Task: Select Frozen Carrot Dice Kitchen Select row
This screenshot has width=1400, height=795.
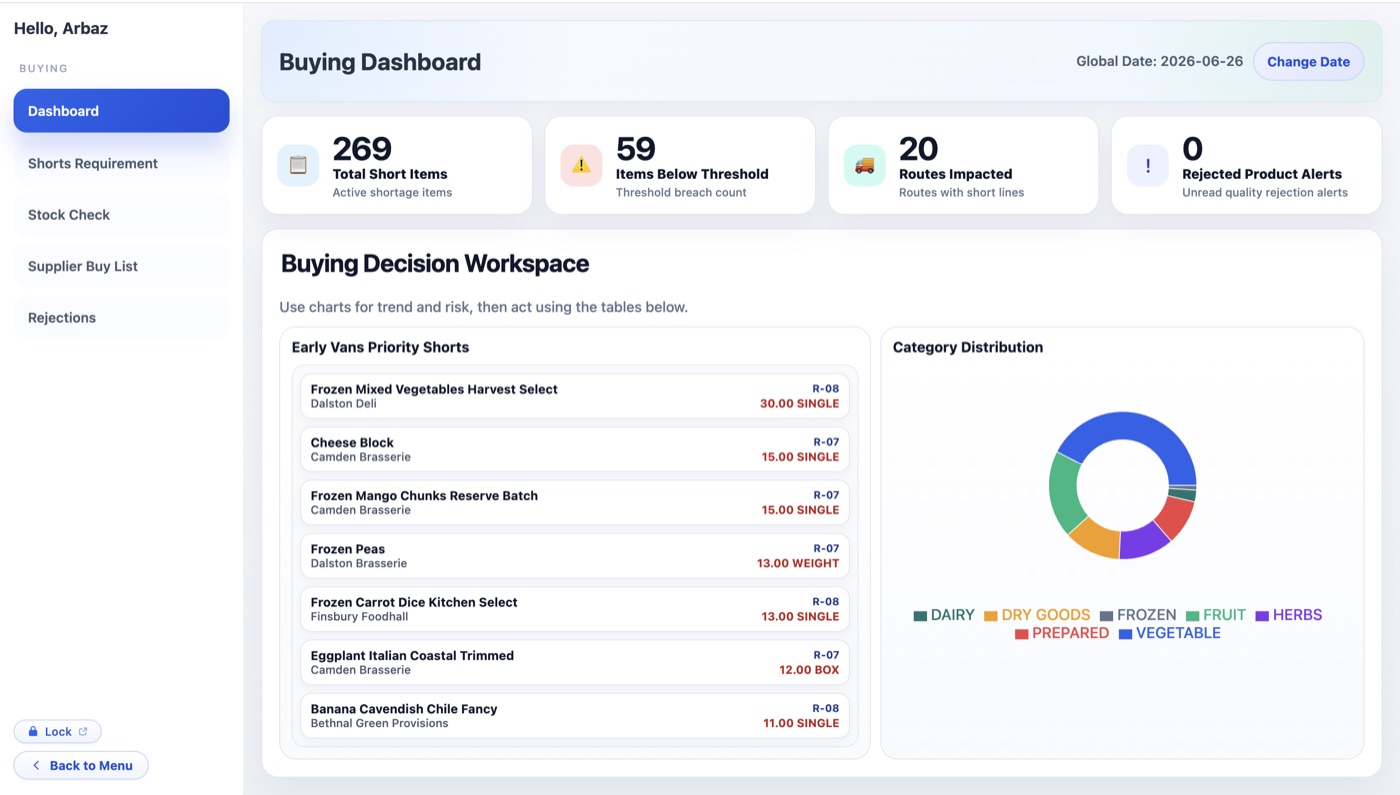Action: 575,609
